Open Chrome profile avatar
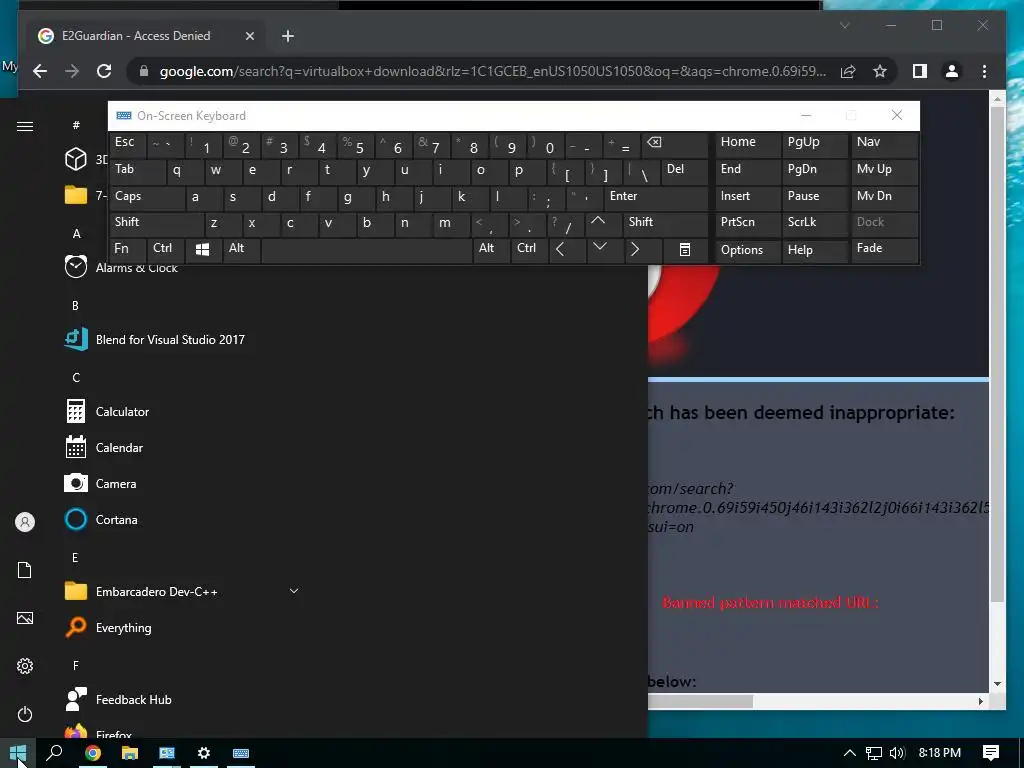The height and width of the screenshot is (768, 1024). tap(952, 71)
